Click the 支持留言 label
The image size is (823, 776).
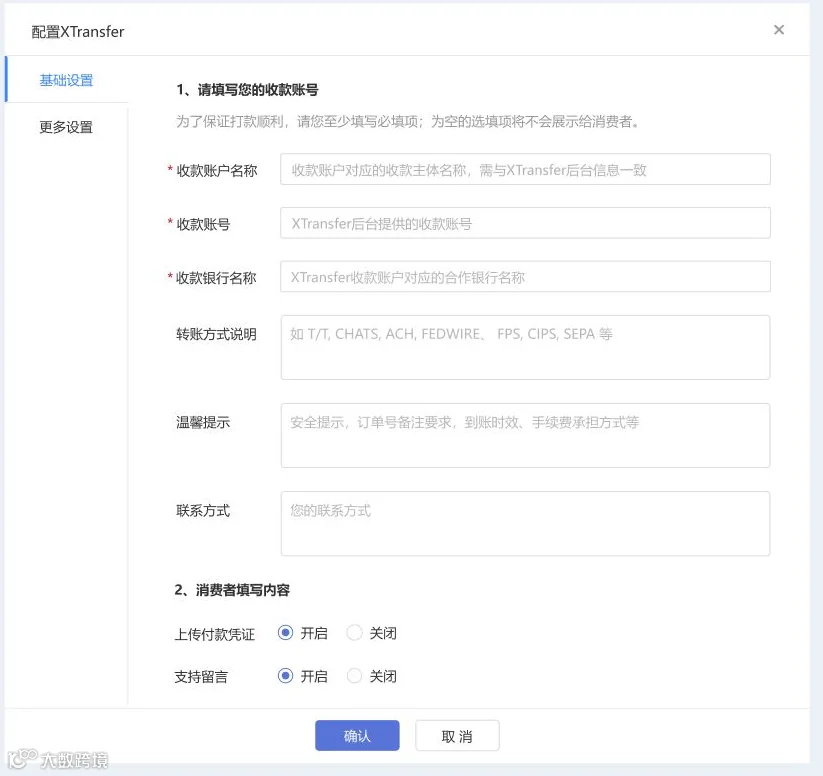(201, 677)
